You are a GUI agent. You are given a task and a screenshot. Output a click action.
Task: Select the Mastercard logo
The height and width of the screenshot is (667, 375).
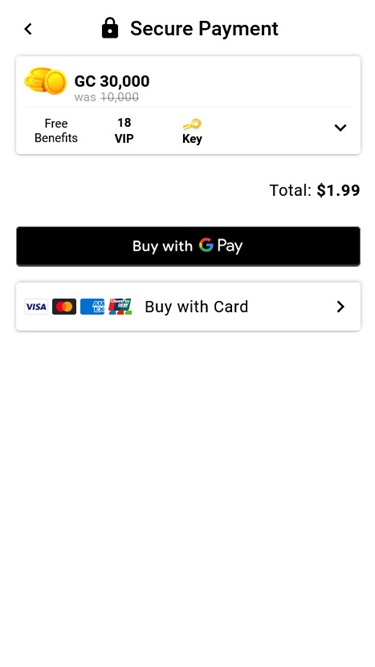pyautogui.click(x=64, y=307)
